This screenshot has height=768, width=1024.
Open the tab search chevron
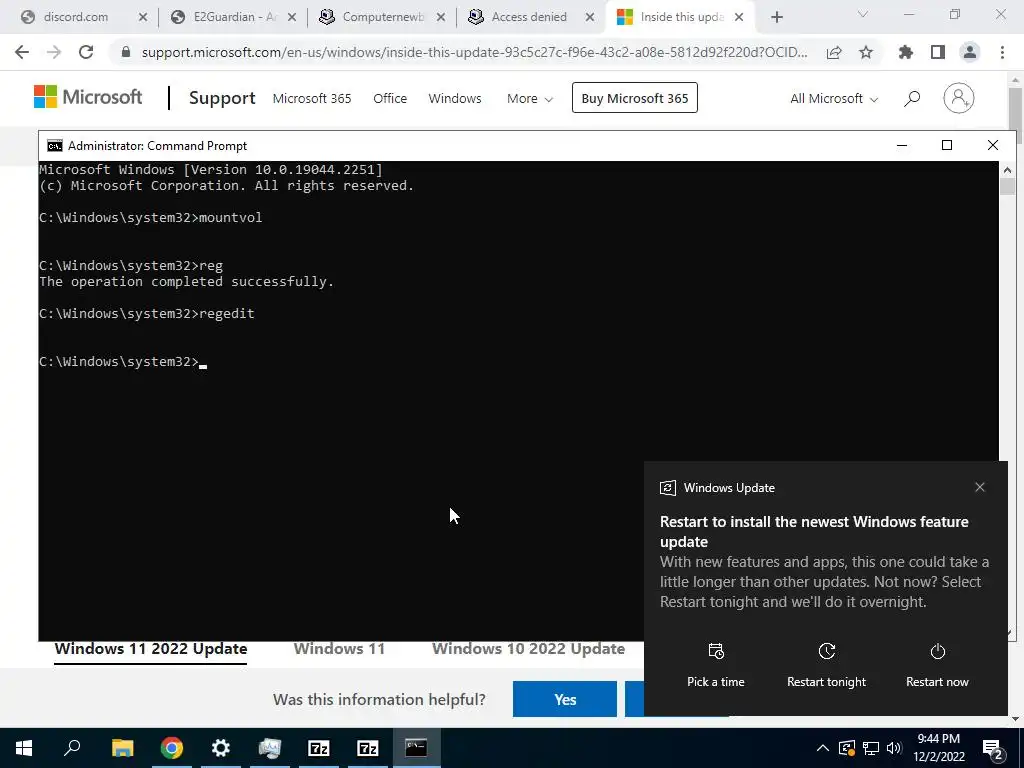(863, 14)
